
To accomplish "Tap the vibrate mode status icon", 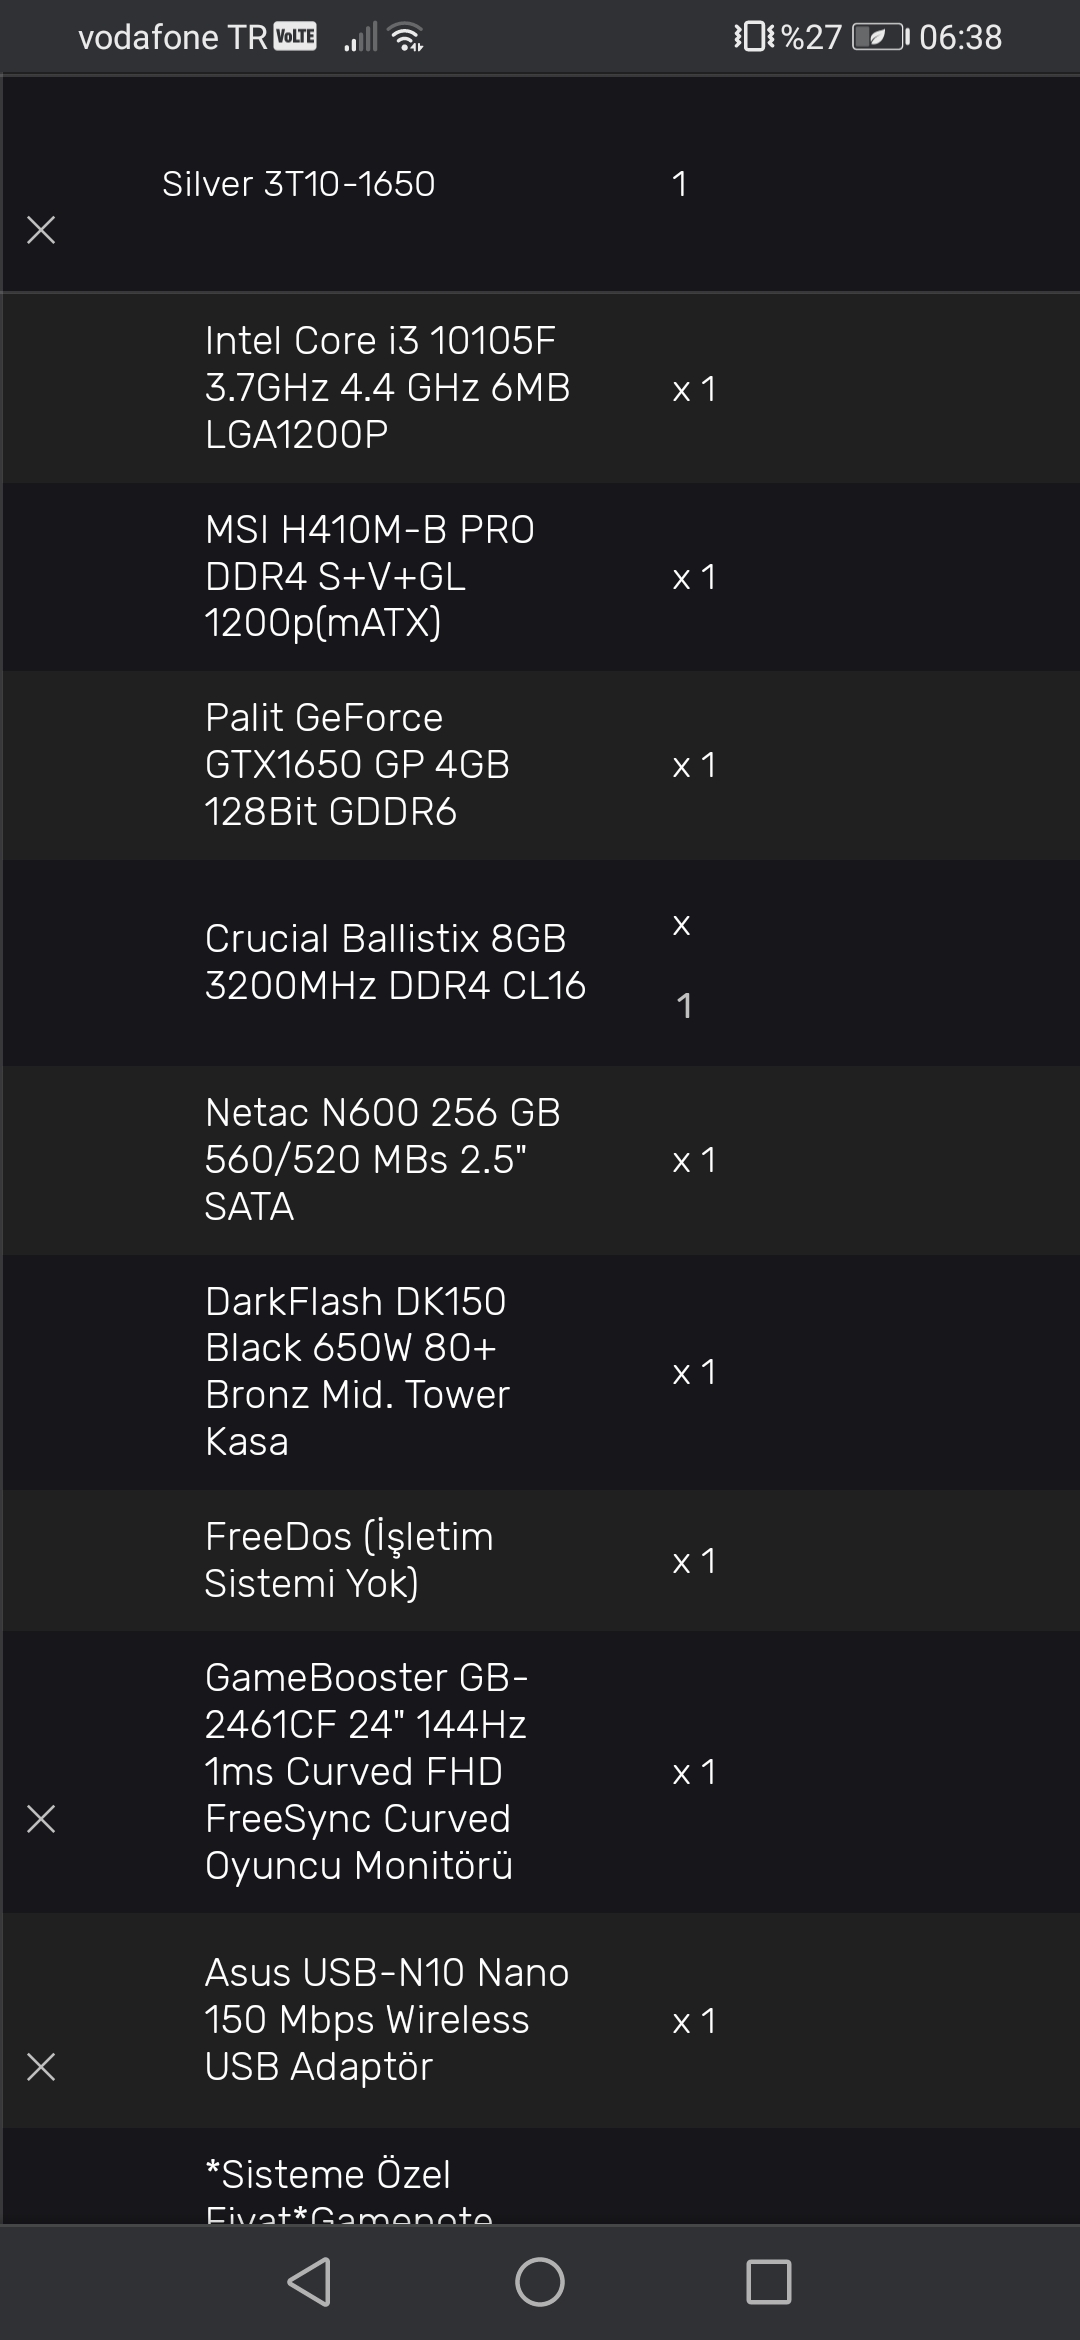I will [x=753, y=38].
